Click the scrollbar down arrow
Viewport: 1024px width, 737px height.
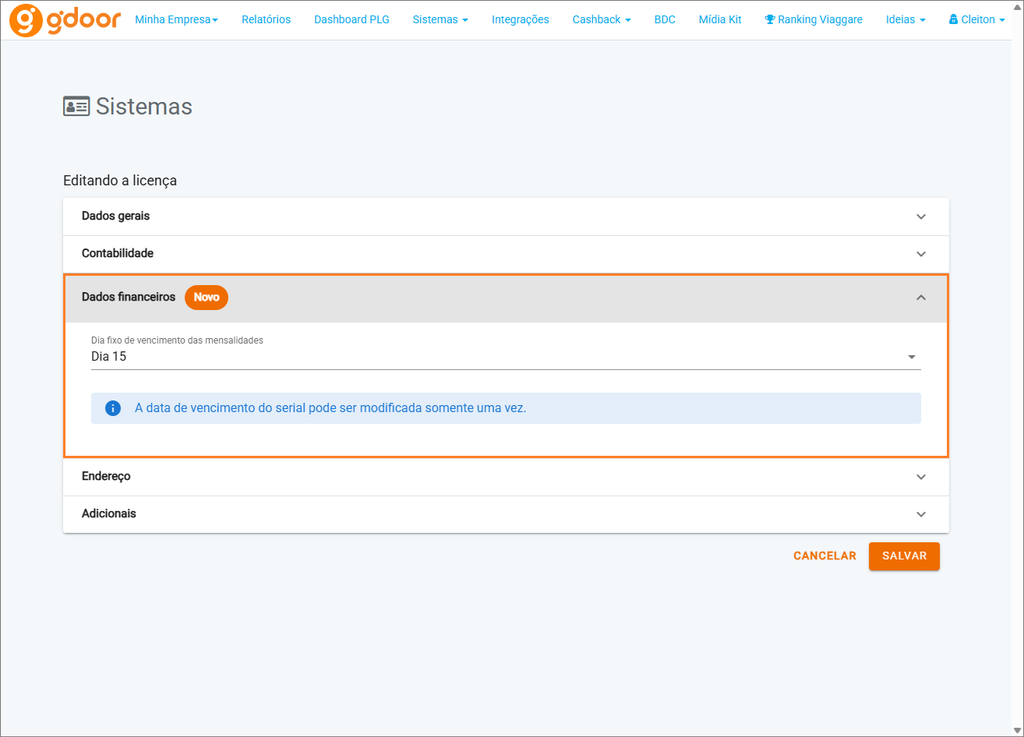1017,730
